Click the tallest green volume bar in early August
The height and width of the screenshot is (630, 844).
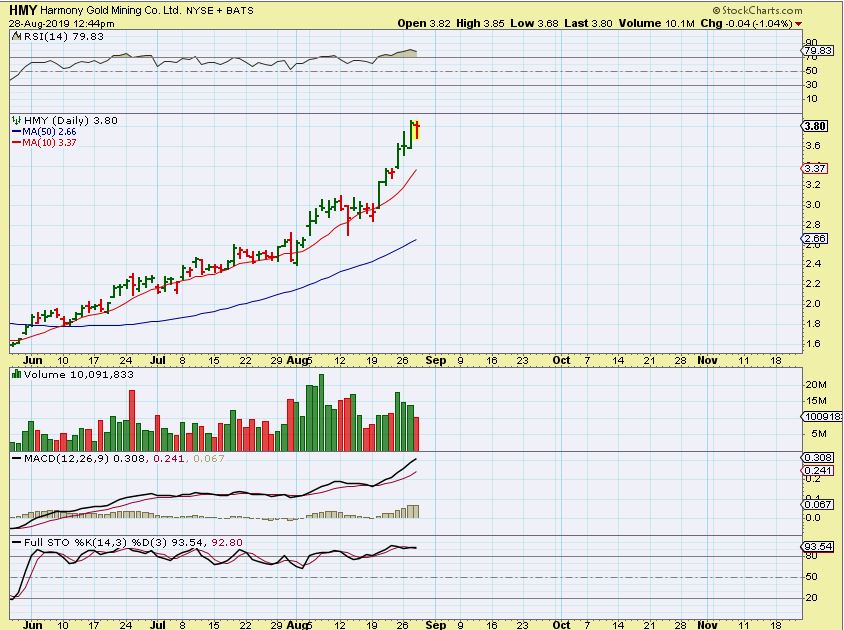pos(321,412)
